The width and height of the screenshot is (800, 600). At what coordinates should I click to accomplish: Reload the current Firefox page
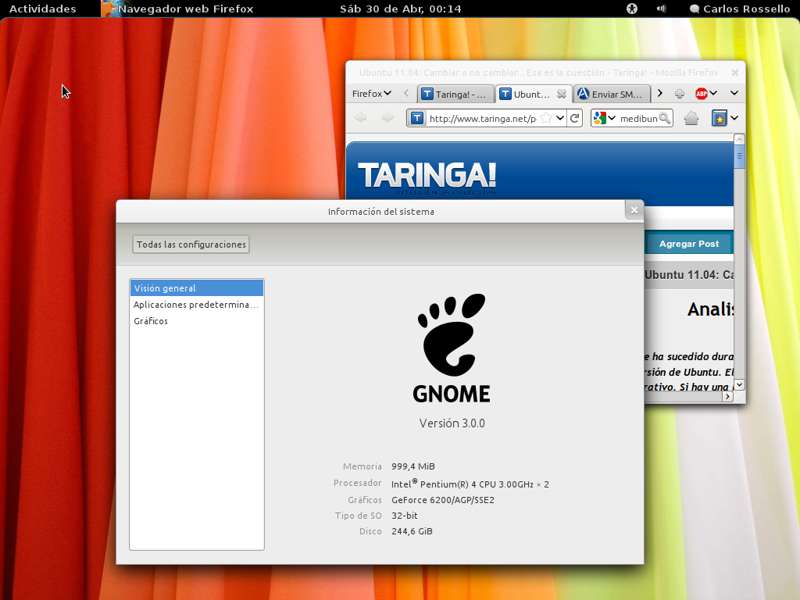pos(574,118)
